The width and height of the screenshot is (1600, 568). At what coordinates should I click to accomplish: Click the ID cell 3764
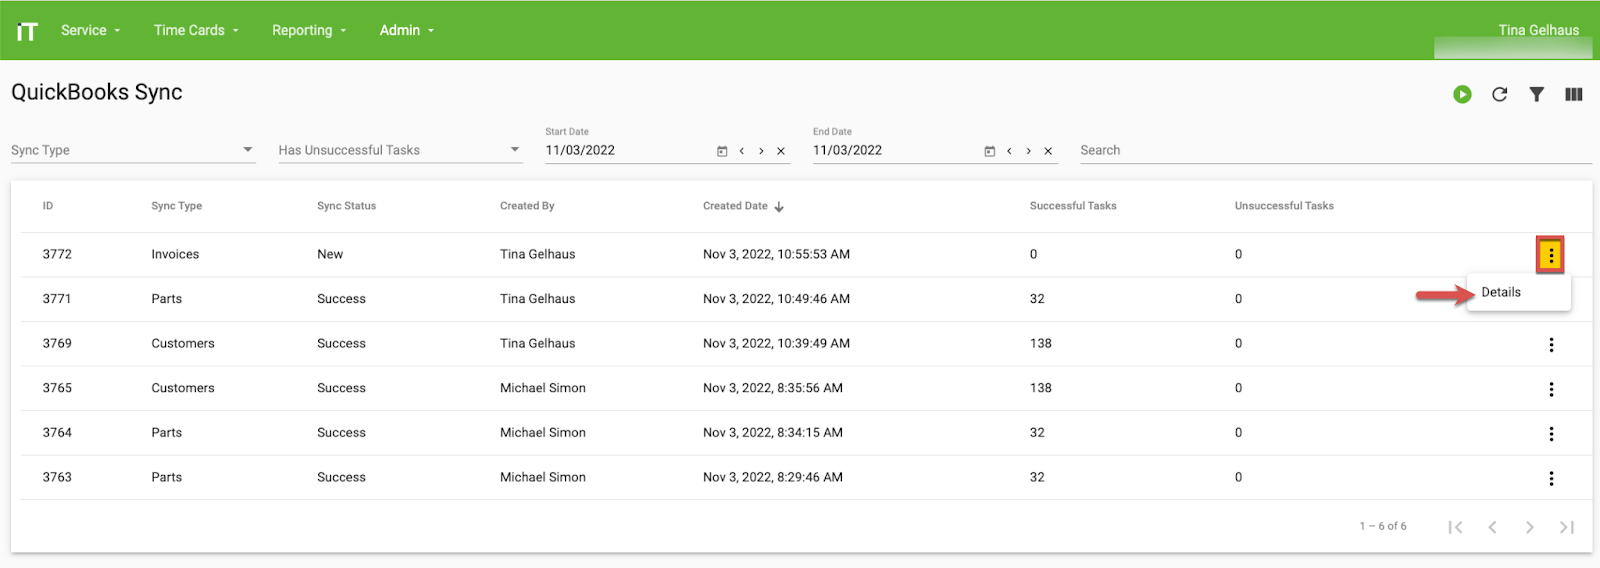57,432
